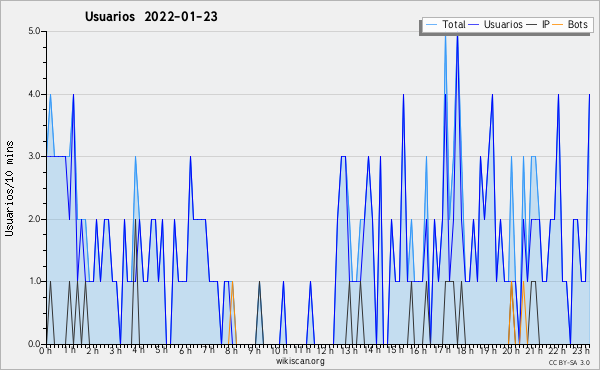Screen dimensions: 600x370
Task: Click the 'CC BY-SA 3.0' license text
Action: [x=569, y=363]
